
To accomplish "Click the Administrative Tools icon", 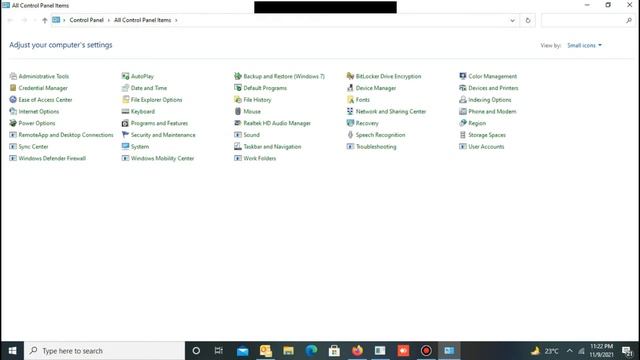I will tap(13, 76).
